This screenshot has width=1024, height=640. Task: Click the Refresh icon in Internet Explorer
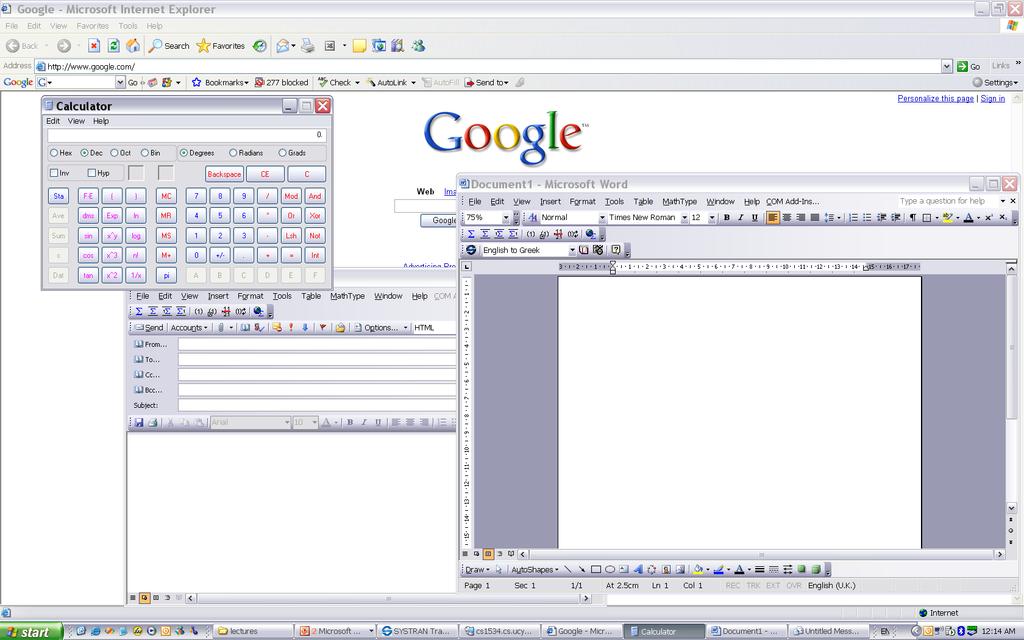[114, 46]
